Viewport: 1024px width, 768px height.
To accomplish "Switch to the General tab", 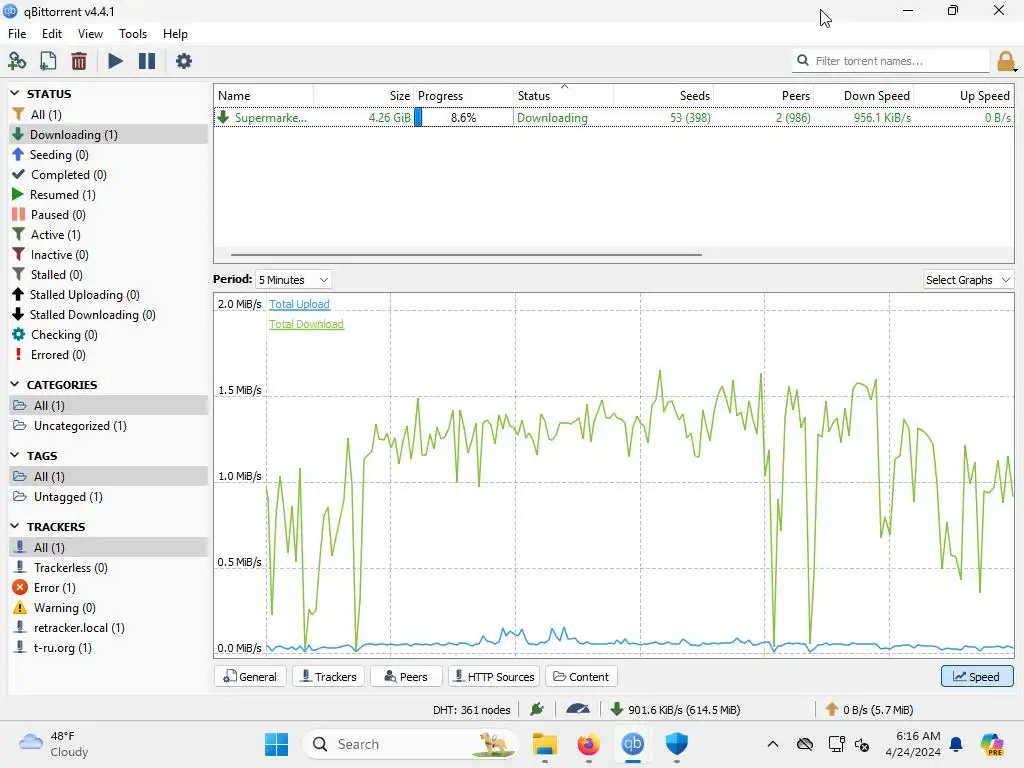I will [x=250, y=677].
